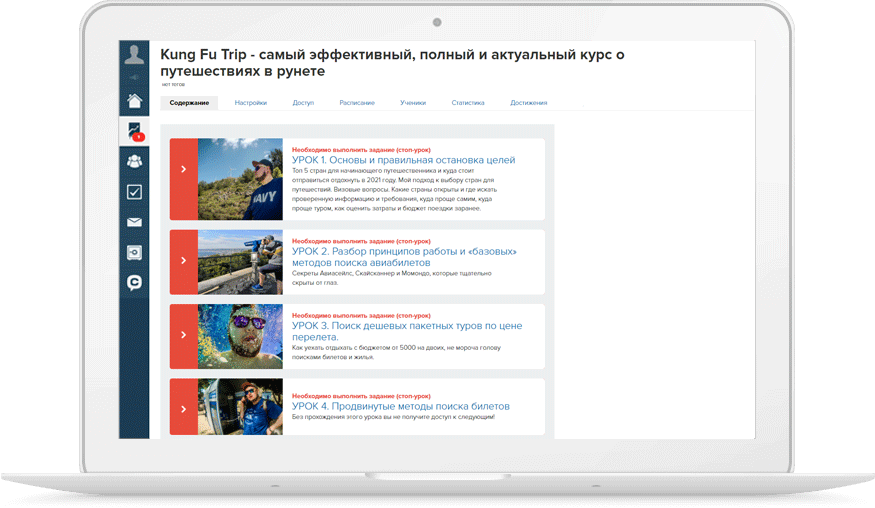Switch to the Доступ tab
This screenshot has height=508, width=875.
[x=303, y=103]
